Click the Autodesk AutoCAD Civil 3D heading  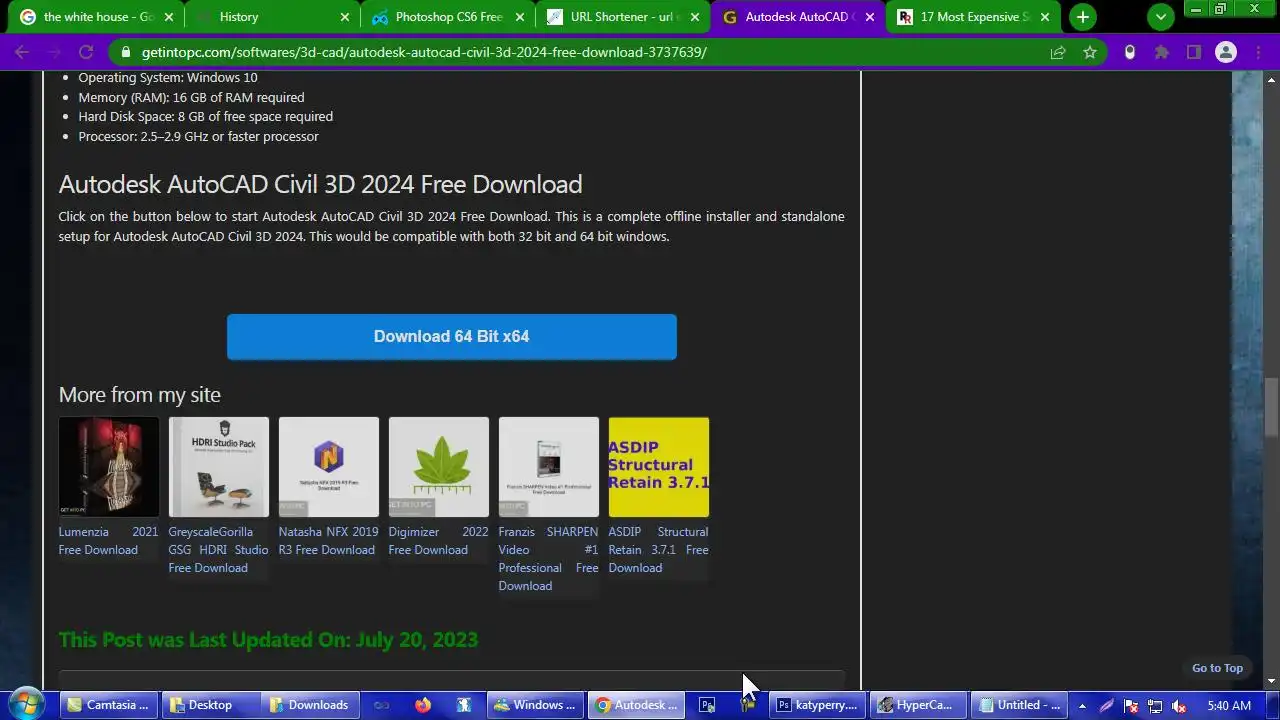coord(320,184)
